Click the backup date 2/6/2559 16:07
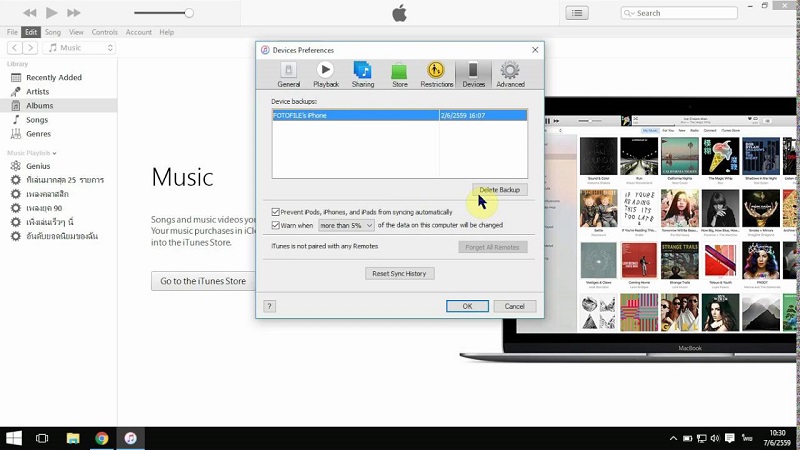800x450 pixels. coord(463,115)
